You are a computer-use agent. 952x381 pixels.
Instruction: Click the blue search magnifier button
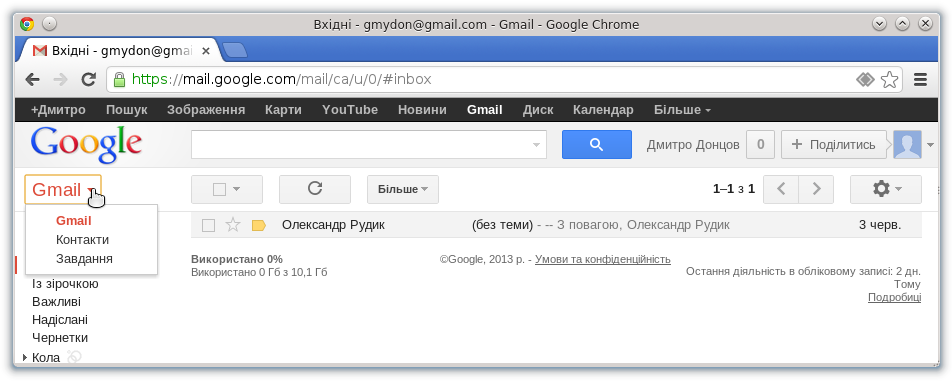[596, 144]
